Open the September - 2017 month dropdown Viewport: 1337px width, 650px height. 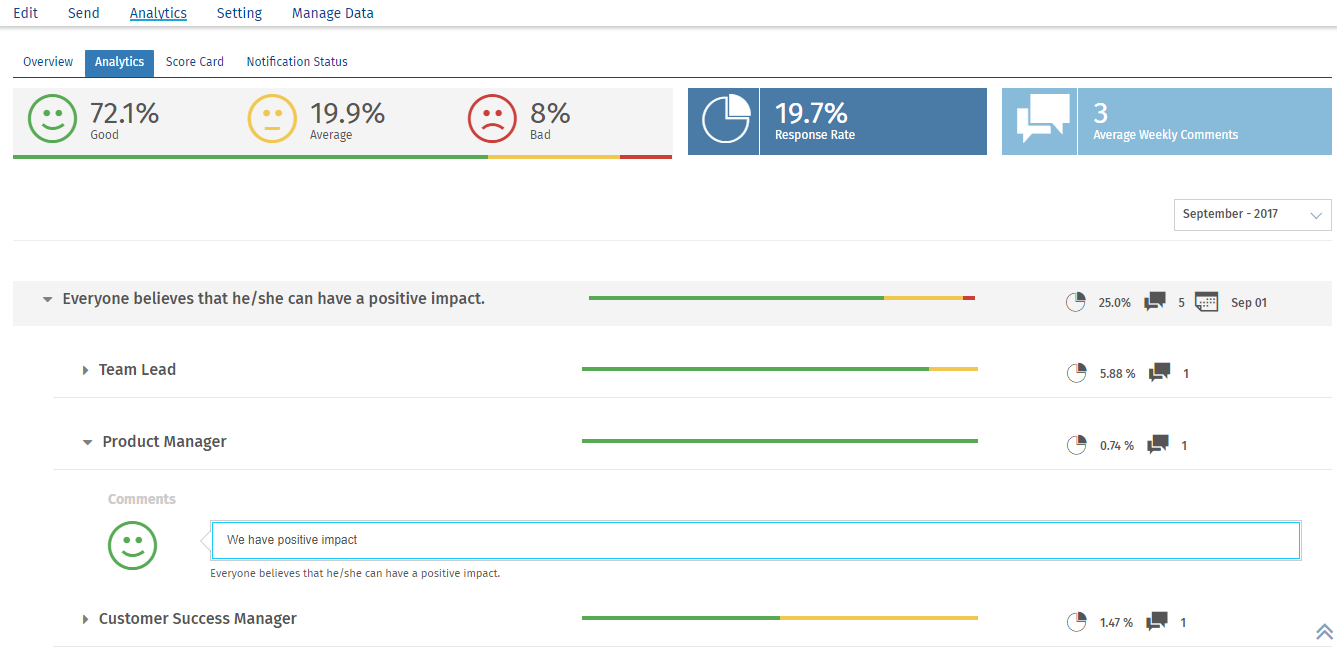click(x=1252, y=214)
